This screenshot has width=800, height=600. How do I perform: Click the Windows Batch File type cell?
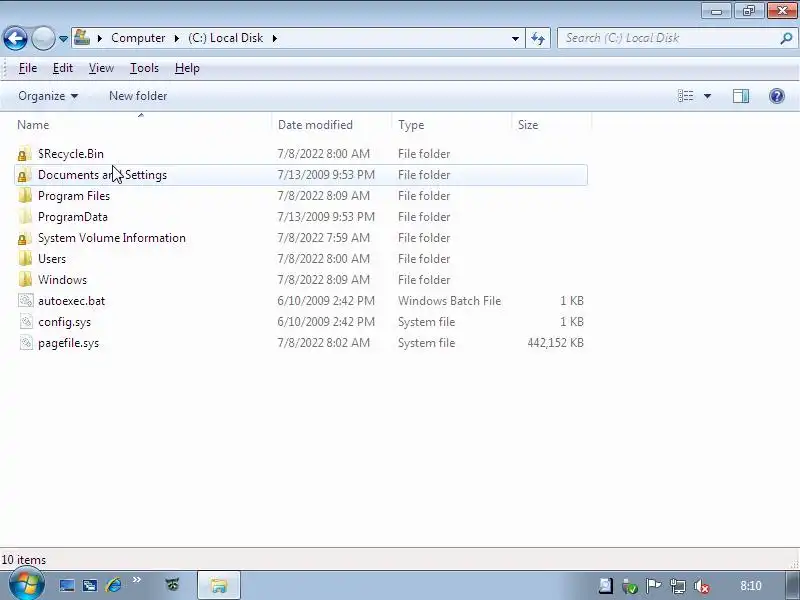pyautogui.click(x=449, y=301)
